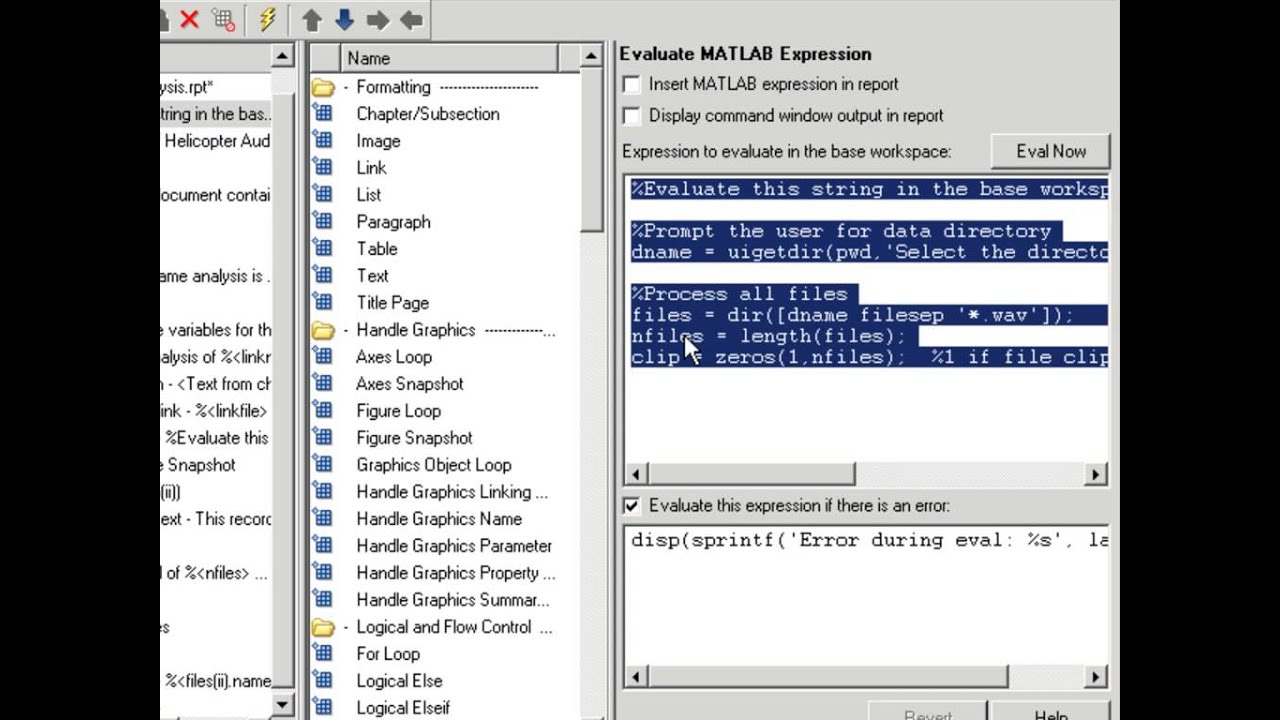
Task: Click the gray move-up arrow in toolbar
Action: pyautogui.click(x=311, y=19)
